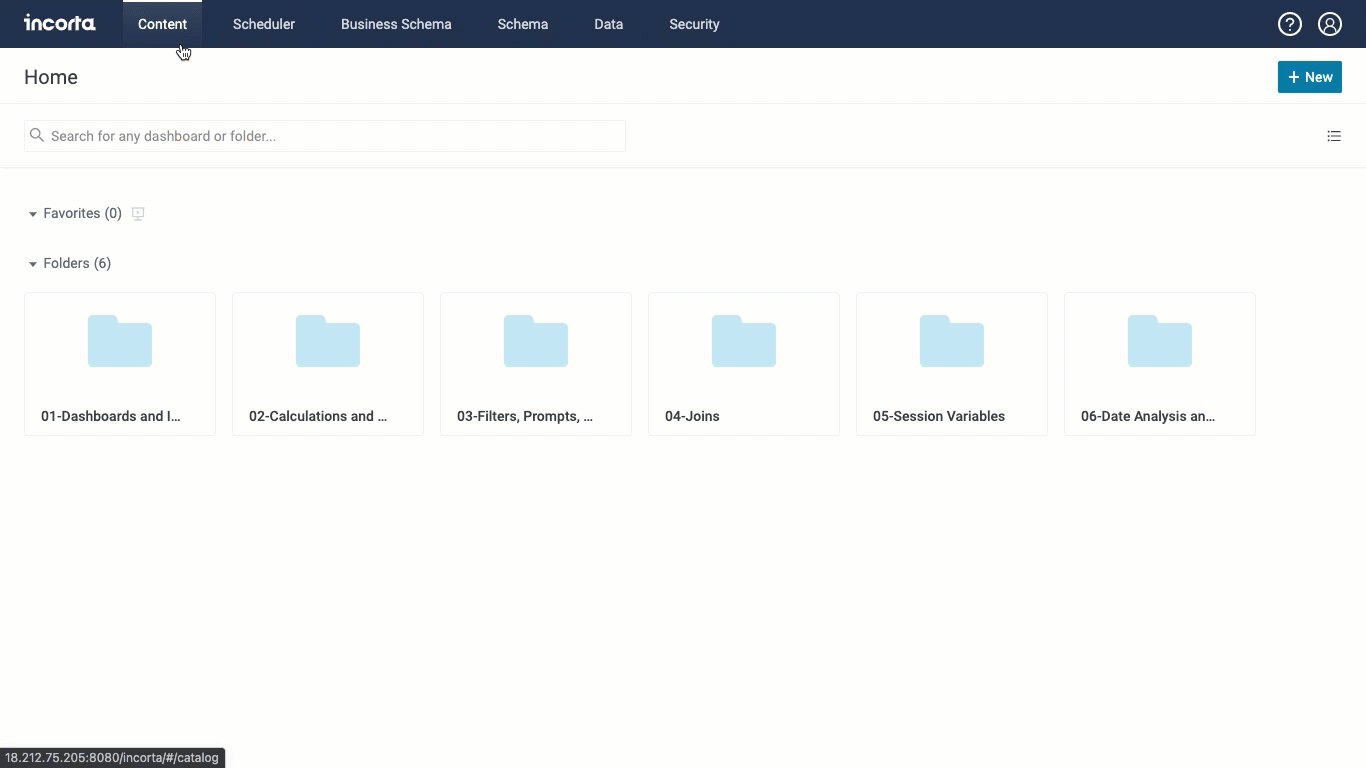The height and width of the screenshot is (768, 1366).
Task: Open the Data tab
Action: pos(608,24)
